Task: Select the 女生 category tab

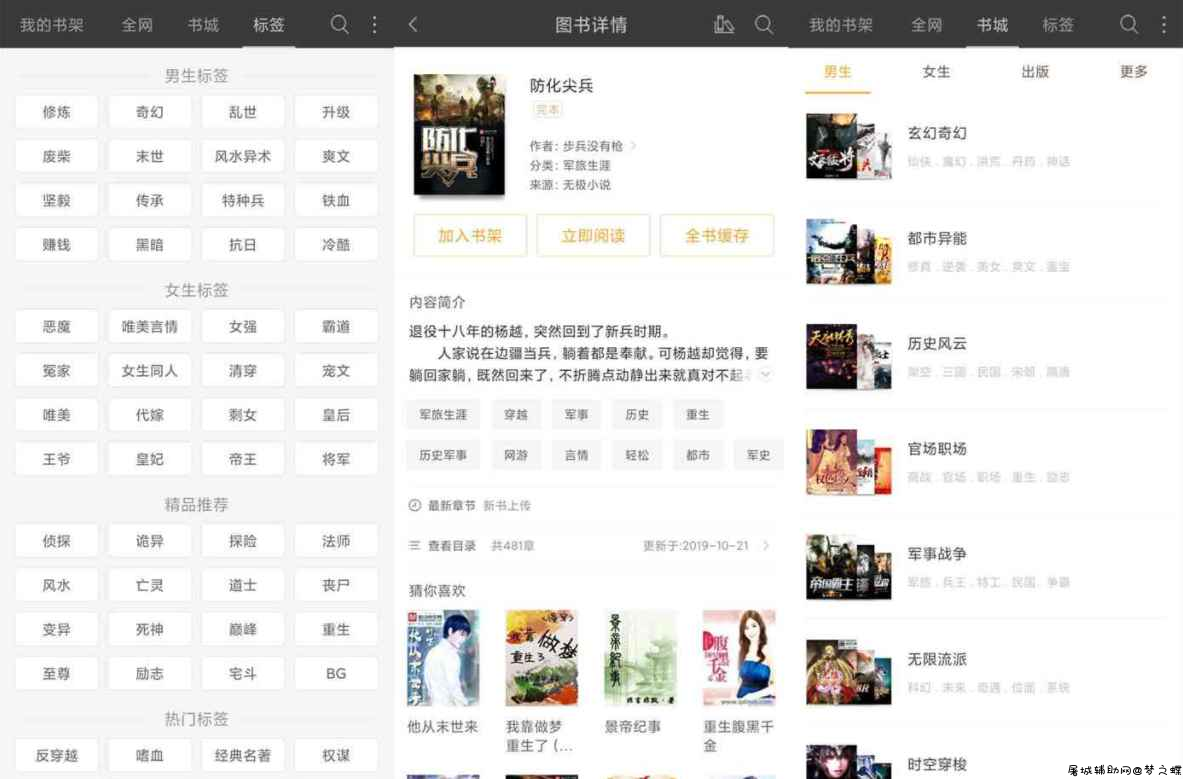Action: point(936,72)
